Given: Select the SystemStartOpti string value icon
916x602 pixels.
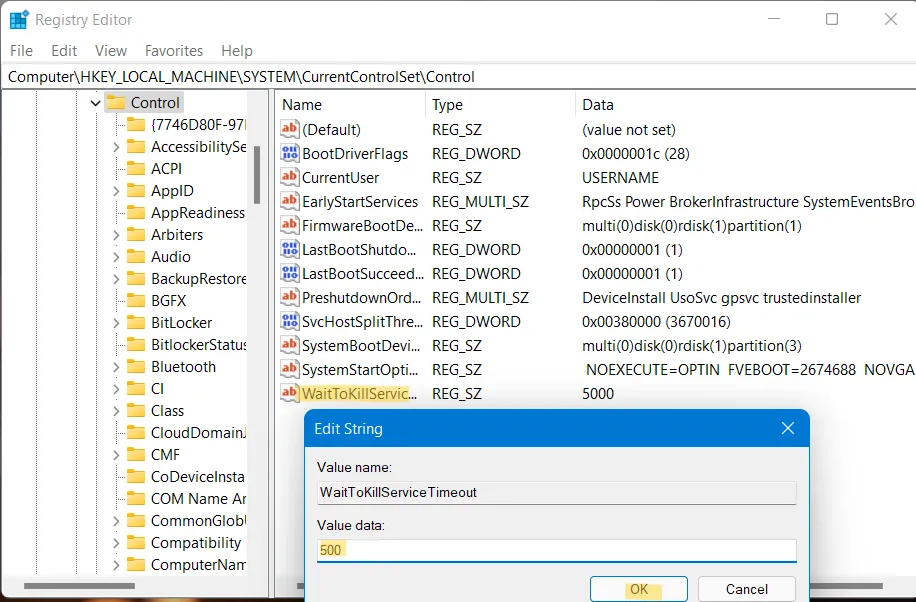Looking at the screenshot, I should pos(290,369).
